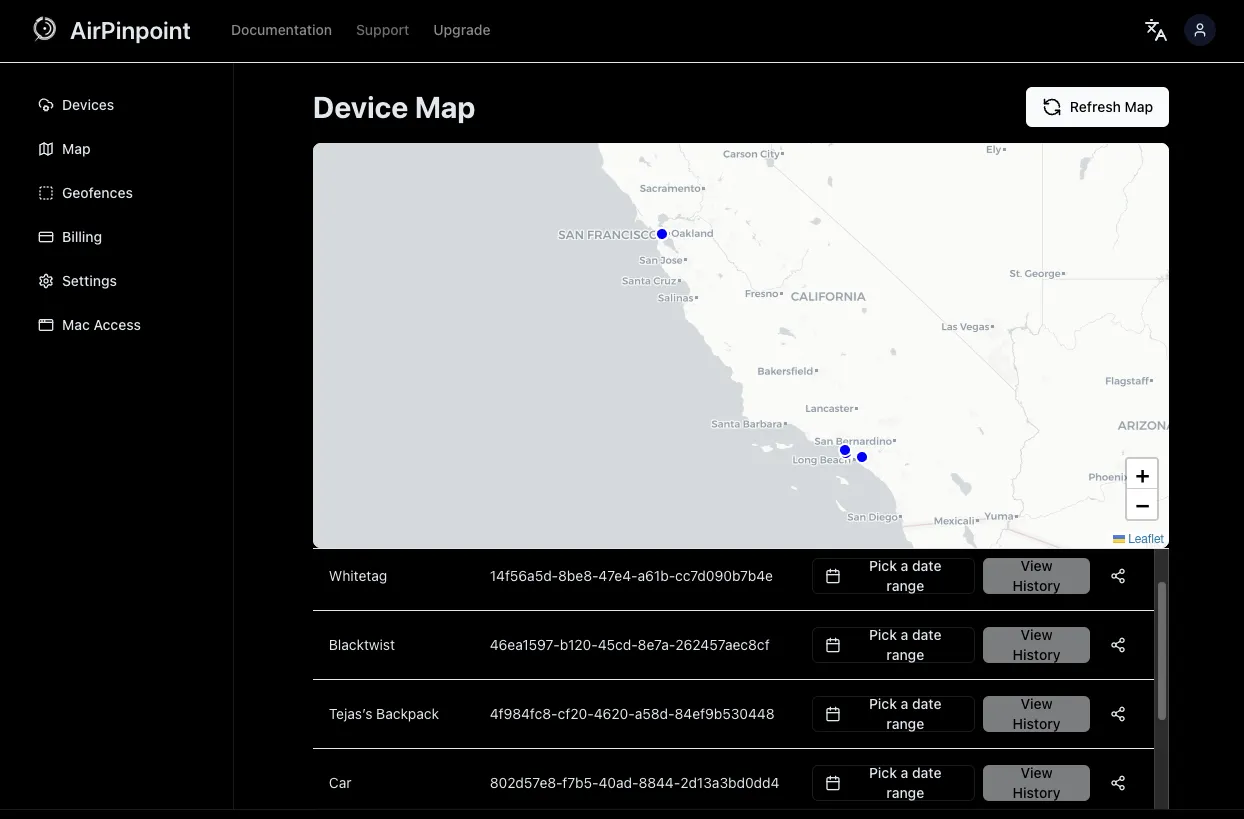
Task: Open the date range picker for Car
Action: [x=893, y=783]
